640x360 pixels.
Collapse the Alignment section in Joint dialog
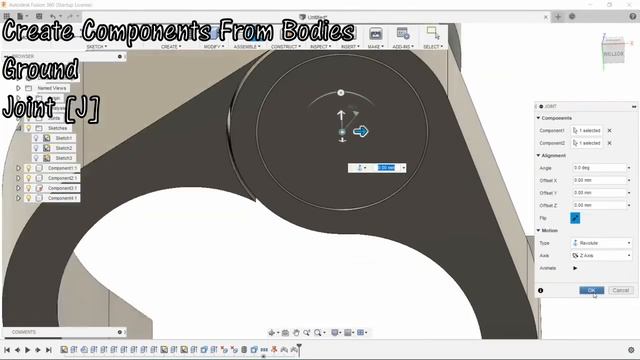(x=538, y=156)
